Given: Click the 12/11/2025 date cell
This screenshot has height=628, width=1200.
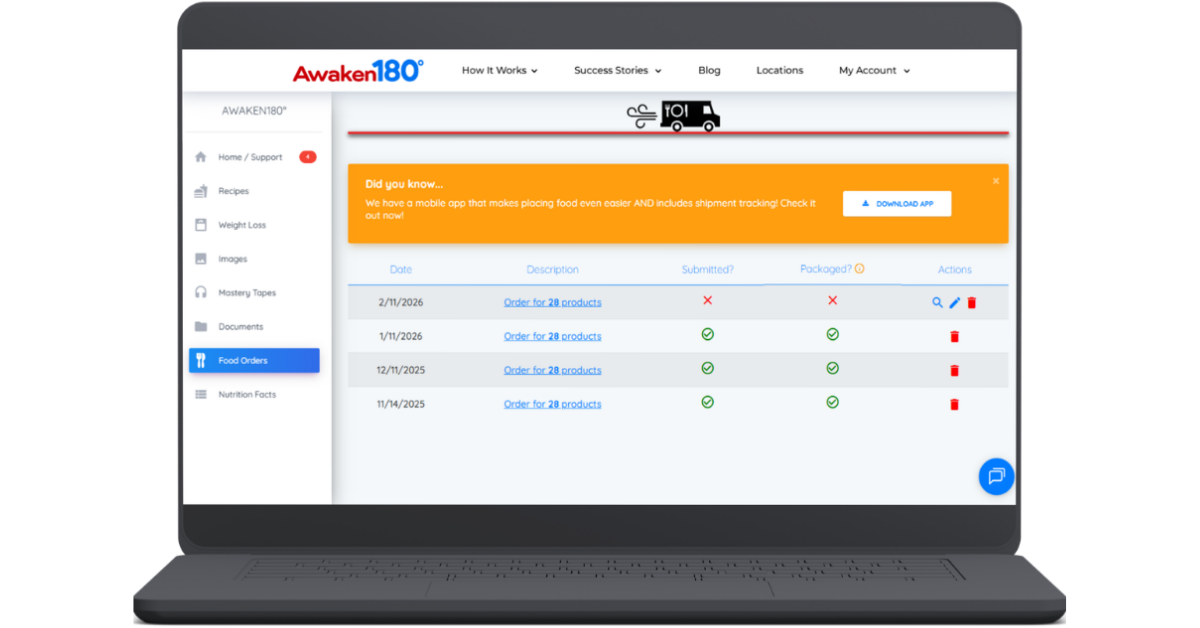Looking at the screenshot, I should [401, 371].
